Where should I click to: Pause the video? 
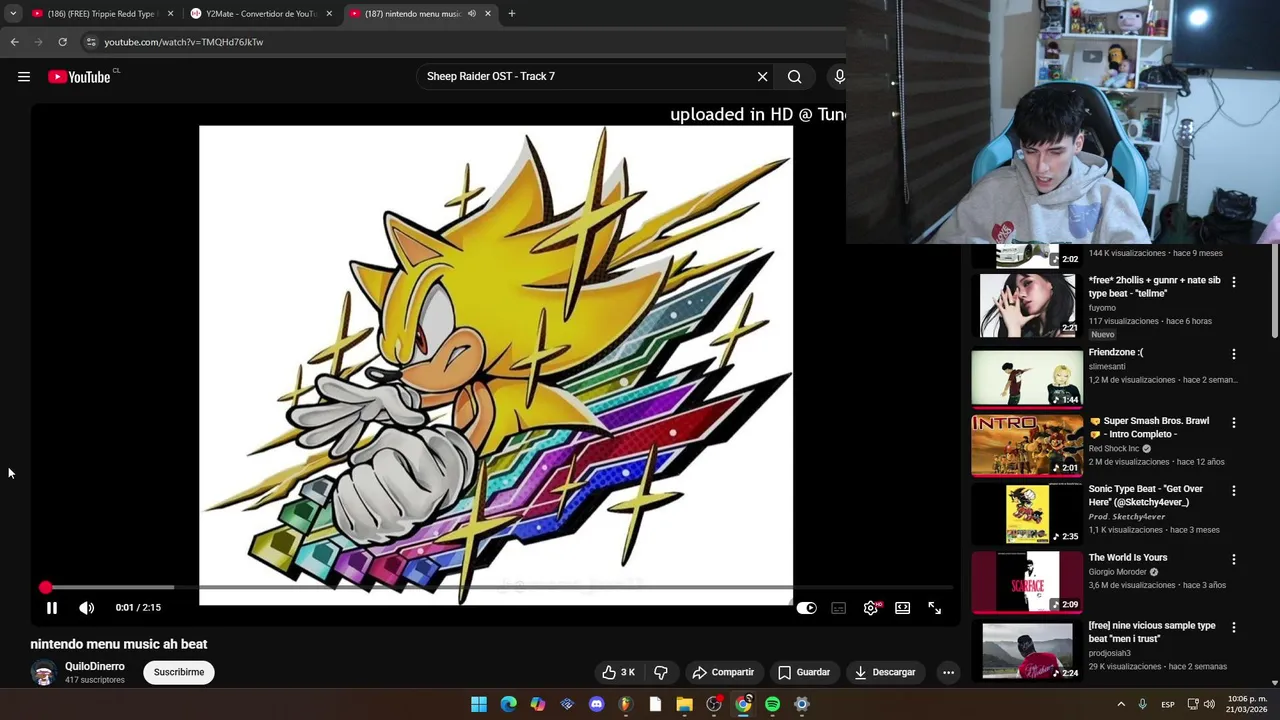click(52, 607)
